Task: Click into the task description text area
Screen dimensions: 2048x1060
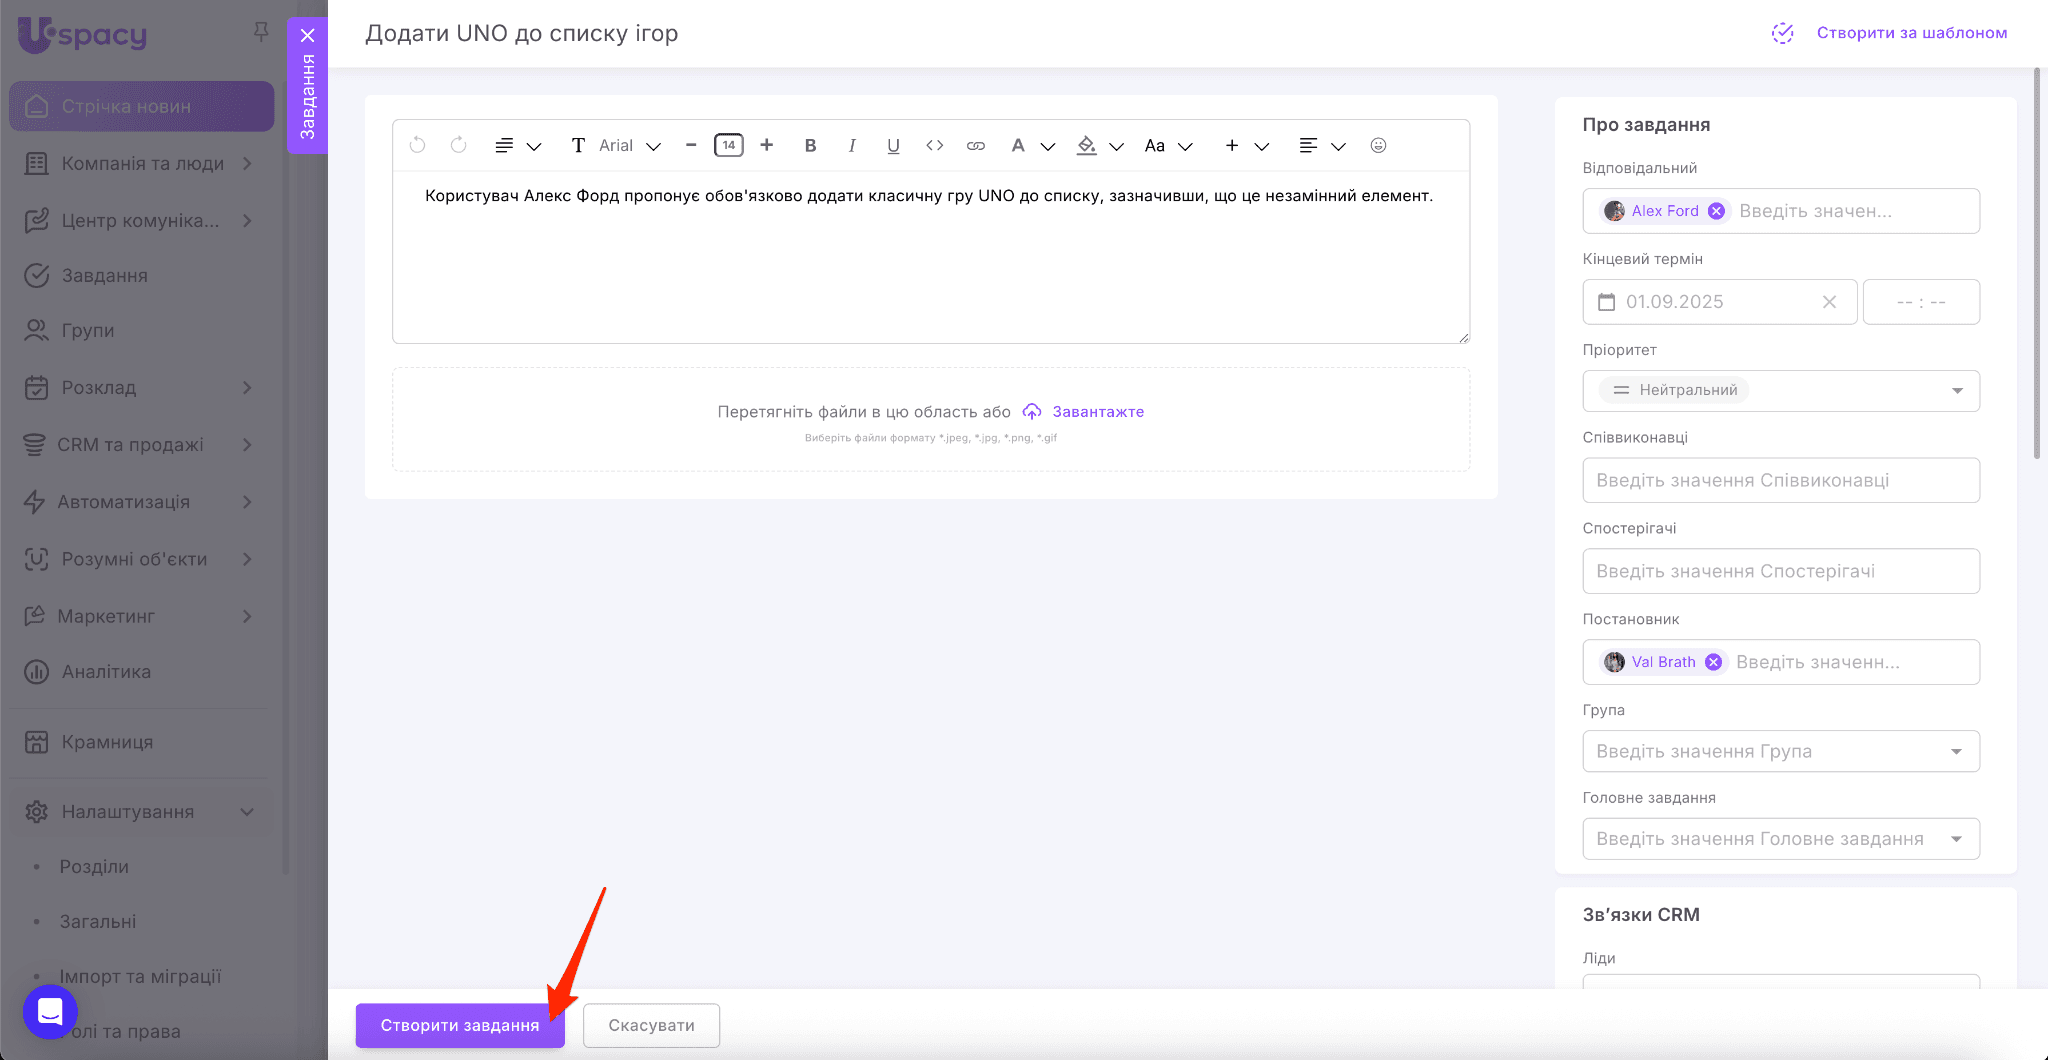Action: tap(931, 257)
